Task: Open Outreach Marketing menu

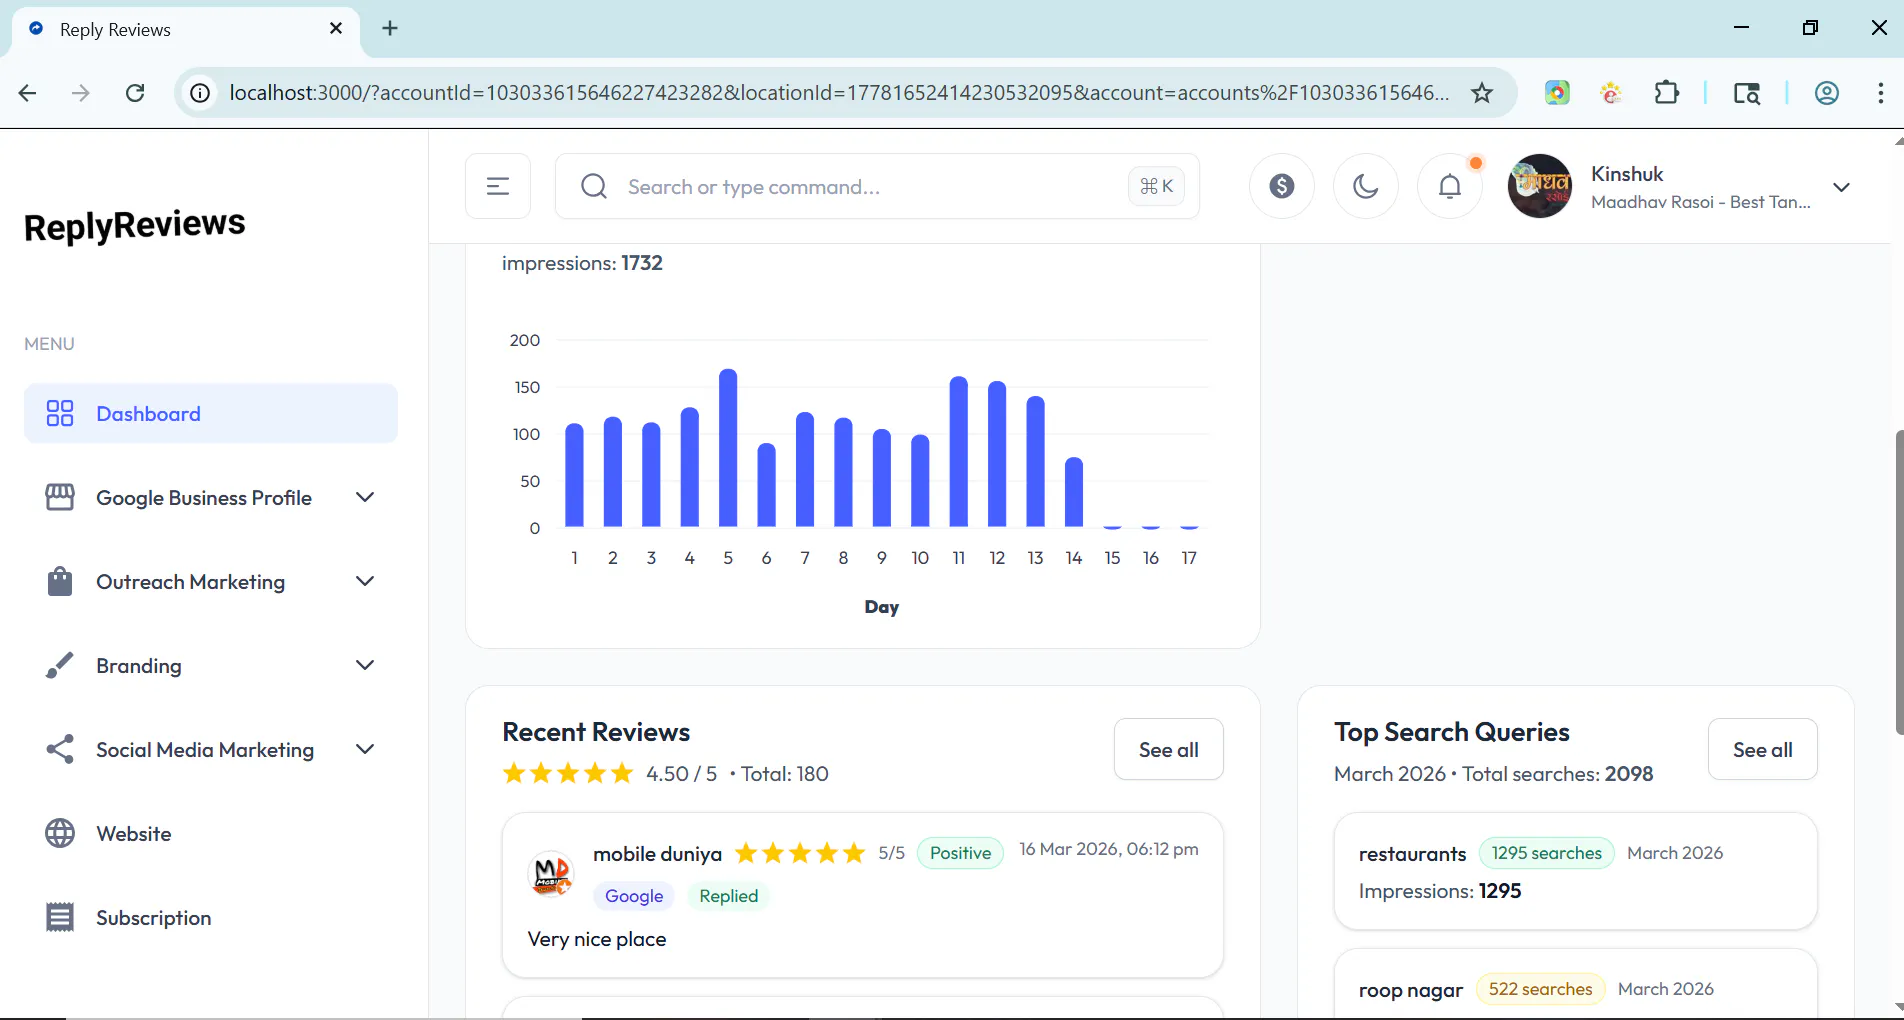Action: tap(211, 581)
